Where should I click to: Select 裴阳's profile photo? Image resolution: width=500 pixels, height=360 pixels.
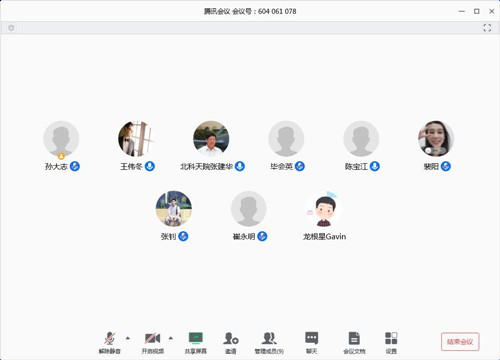[436, 139]
